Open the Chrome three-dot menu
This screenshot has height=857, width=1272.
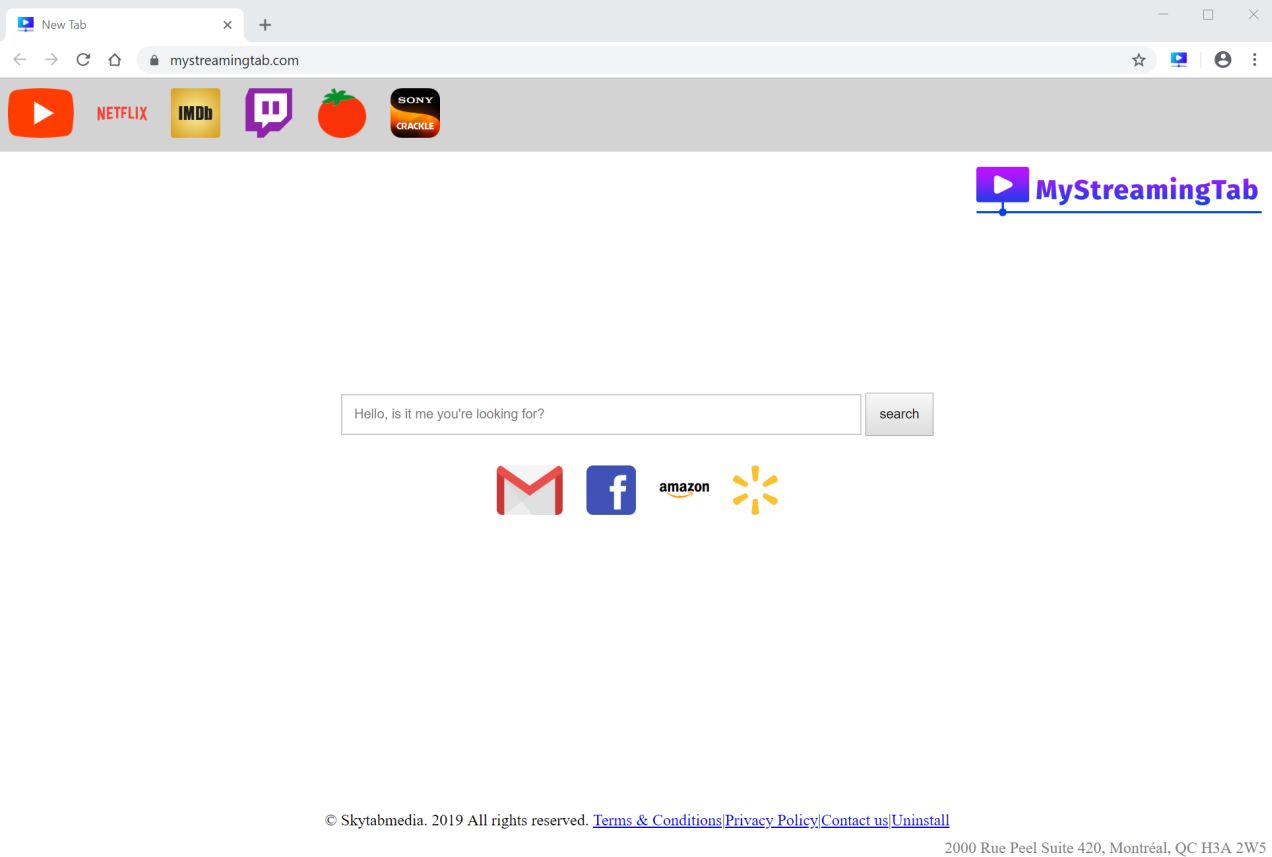pyautogui.click(x=1254, y=60)
